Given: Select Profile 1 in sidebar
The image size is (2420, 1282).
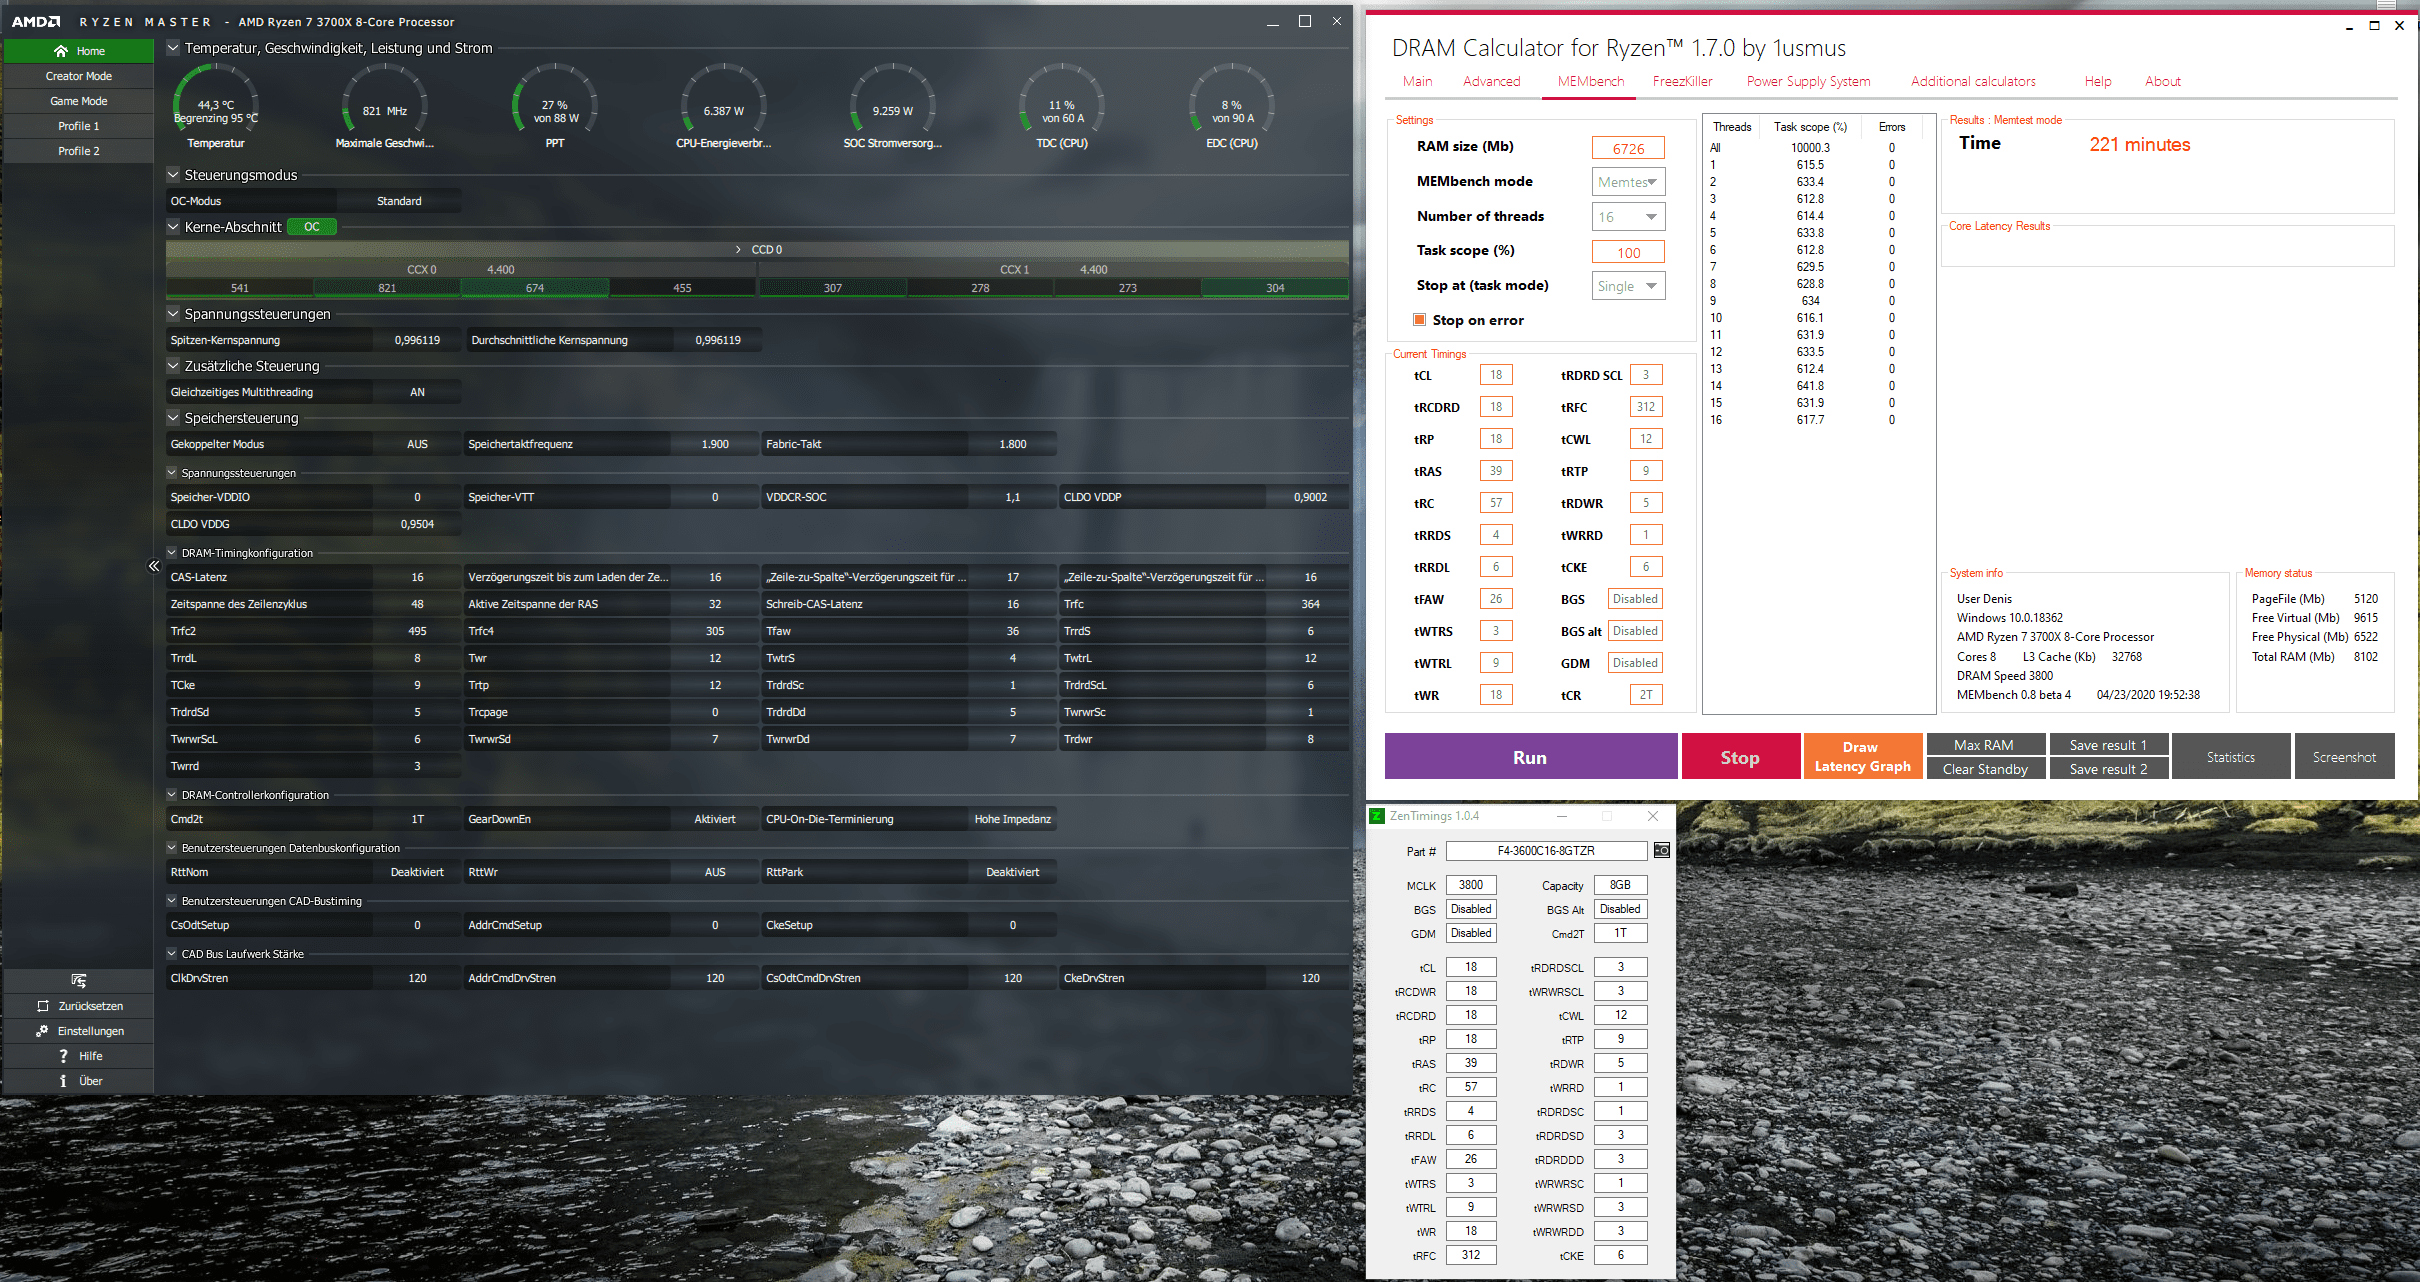Looking at the screenshot, I should (78, 126).
